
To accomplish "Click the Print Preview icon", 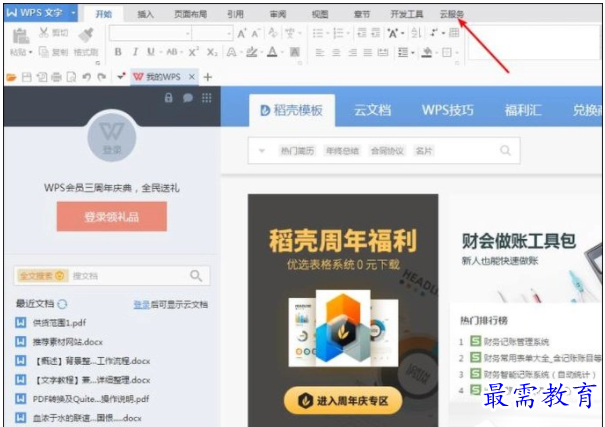I will click(71, 77).
